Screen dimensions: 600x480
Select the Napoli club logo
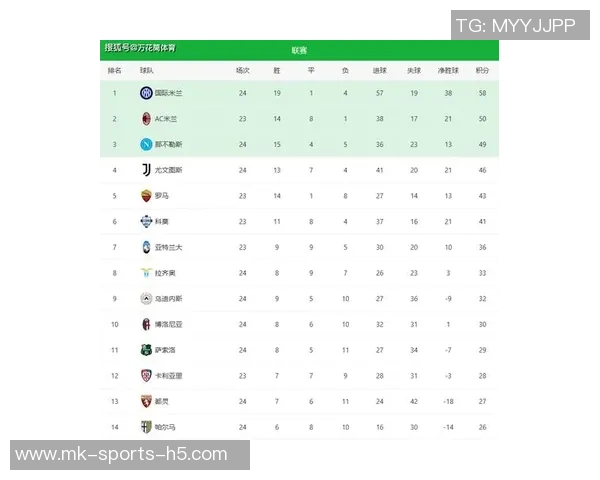click(x=146, y=144)
